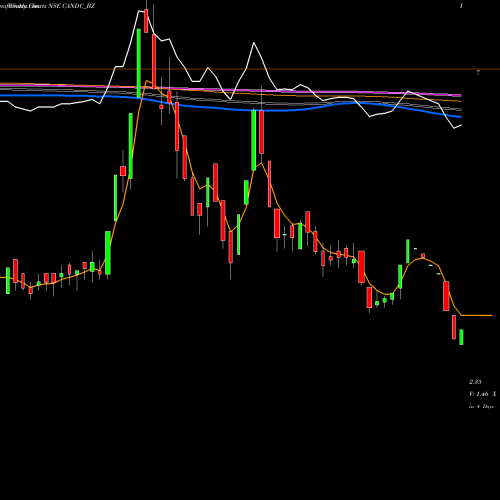Click the "2.35" price value
Image resolution: width=500 pixels, height=500 pixels.
click(475, 382)
